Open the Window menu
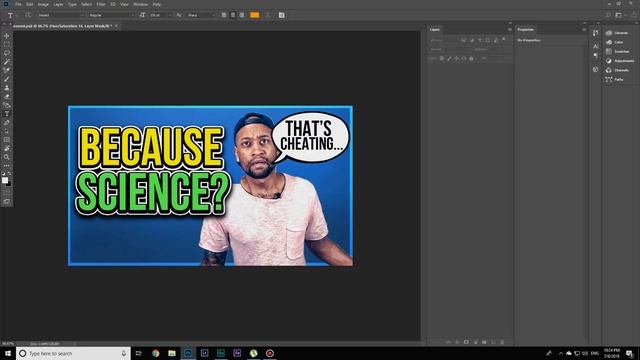The height and width of the screenshot is (360, 640). point(140,4)
